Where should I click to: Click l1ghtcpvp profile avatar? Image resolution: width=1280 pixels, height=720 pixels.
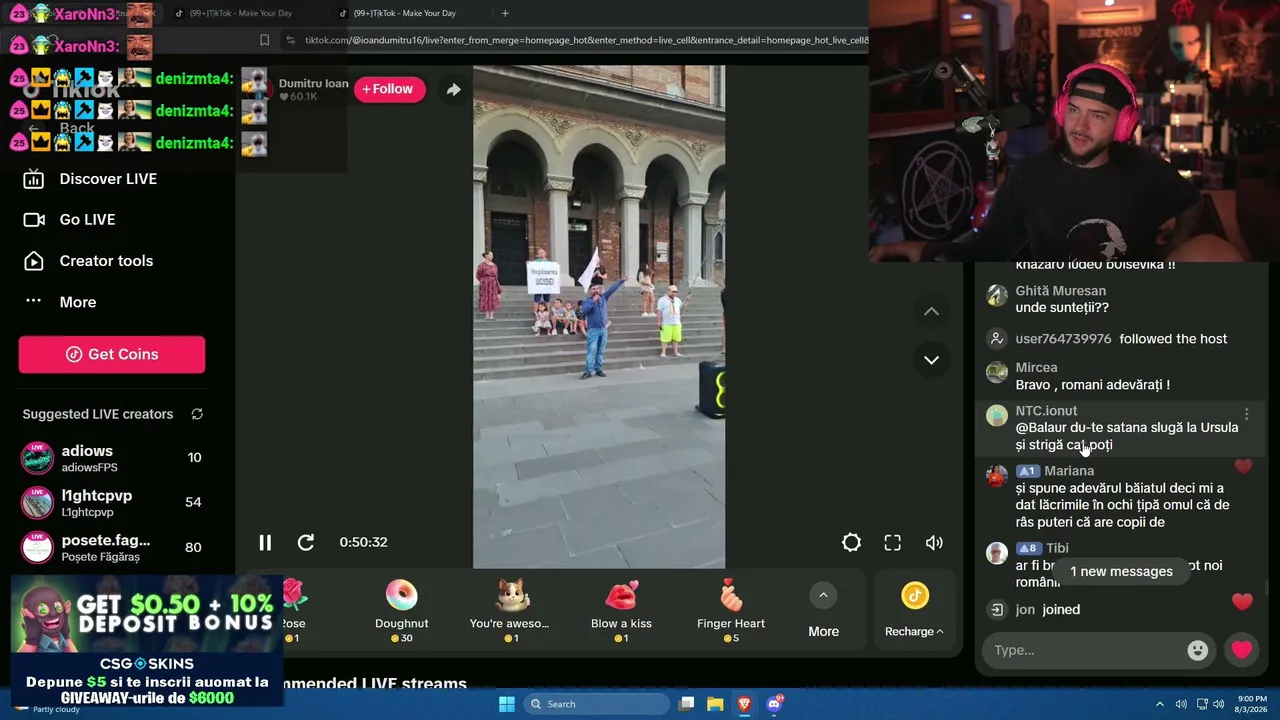coord(37,502)
